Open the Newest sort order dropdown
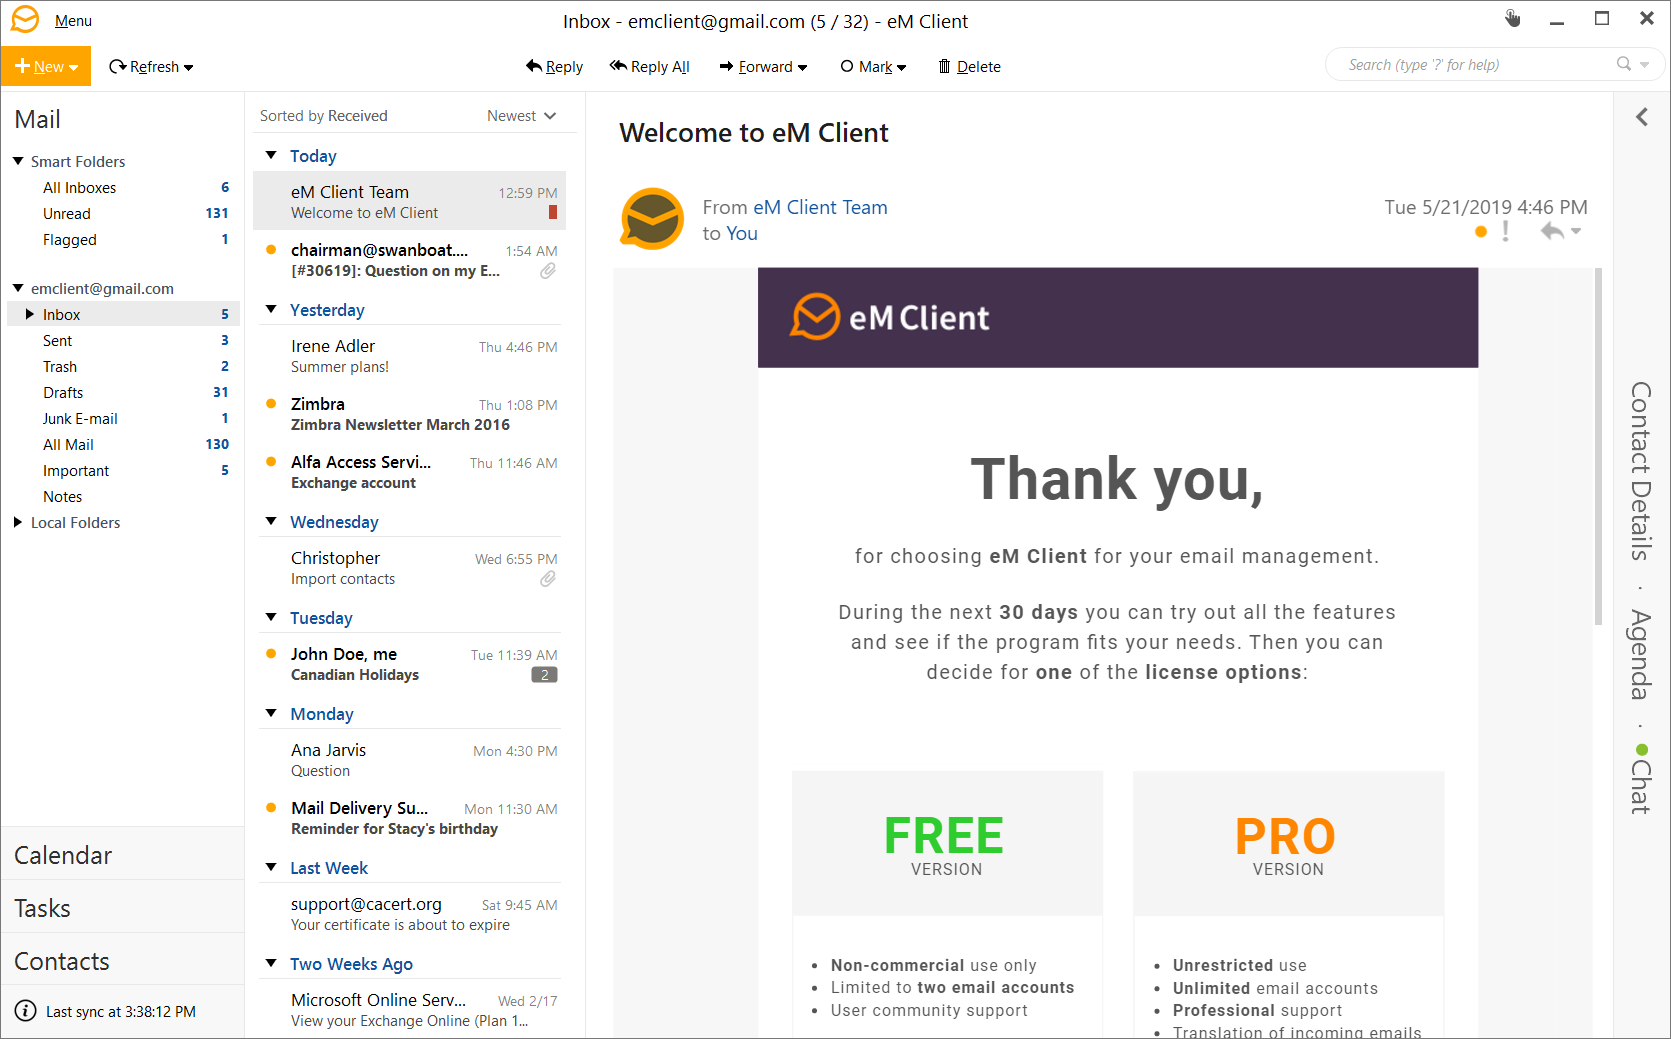The image size is (1671, 1039). (521, 116)
